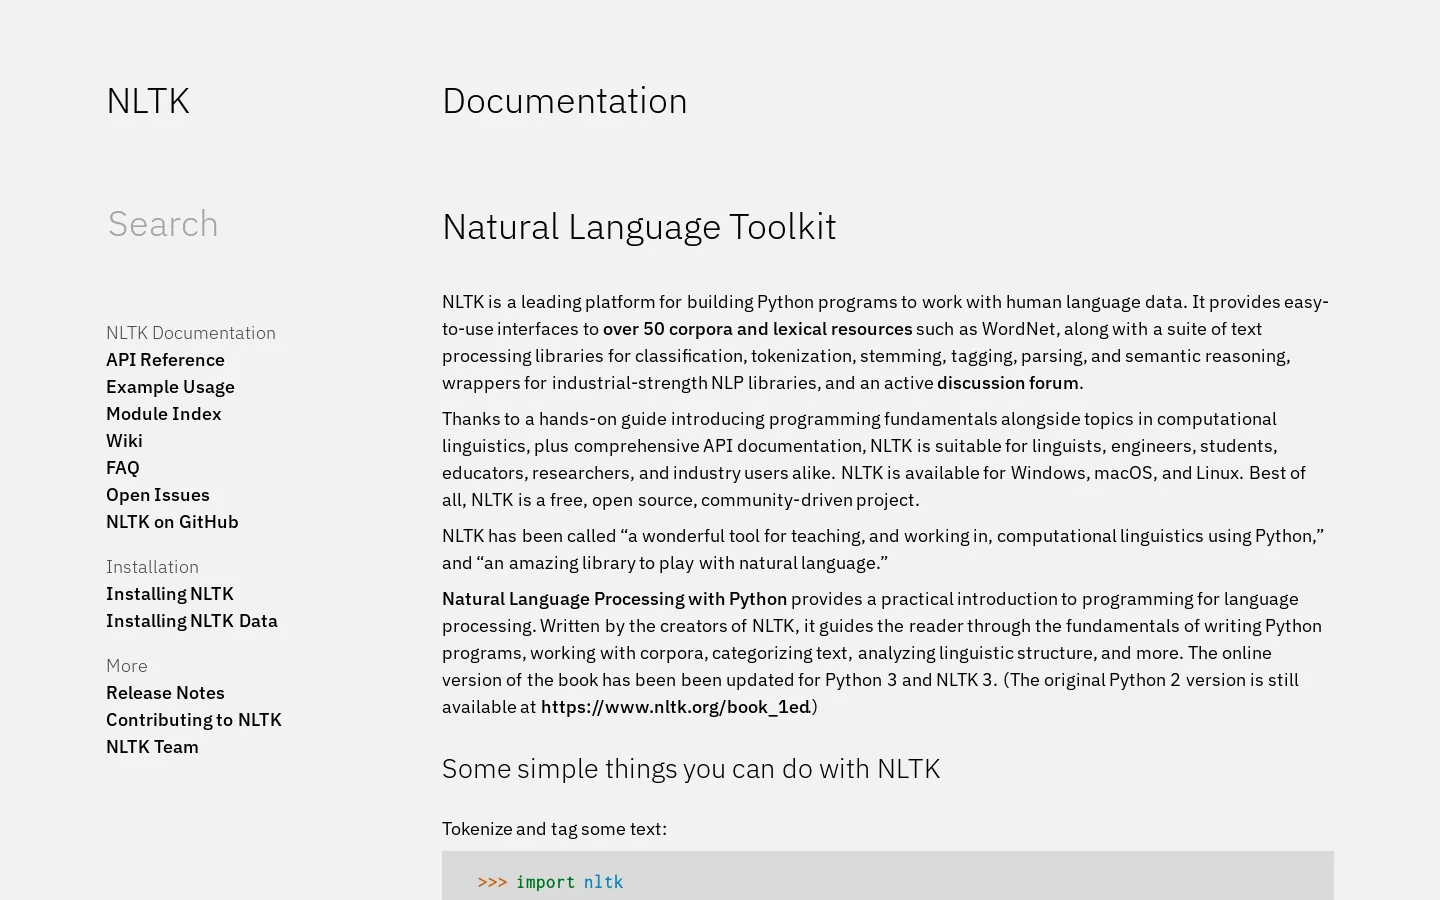Open 'Natural Language Processing with Python' book link
This screenshot has height=900, width=1440.
click(614, 599)
